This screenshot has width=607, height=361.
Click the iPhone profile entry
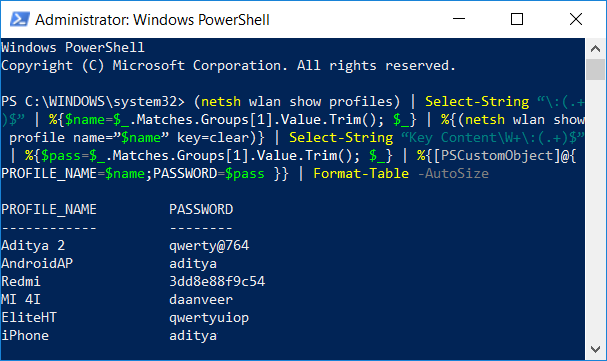tap(25, 335)
